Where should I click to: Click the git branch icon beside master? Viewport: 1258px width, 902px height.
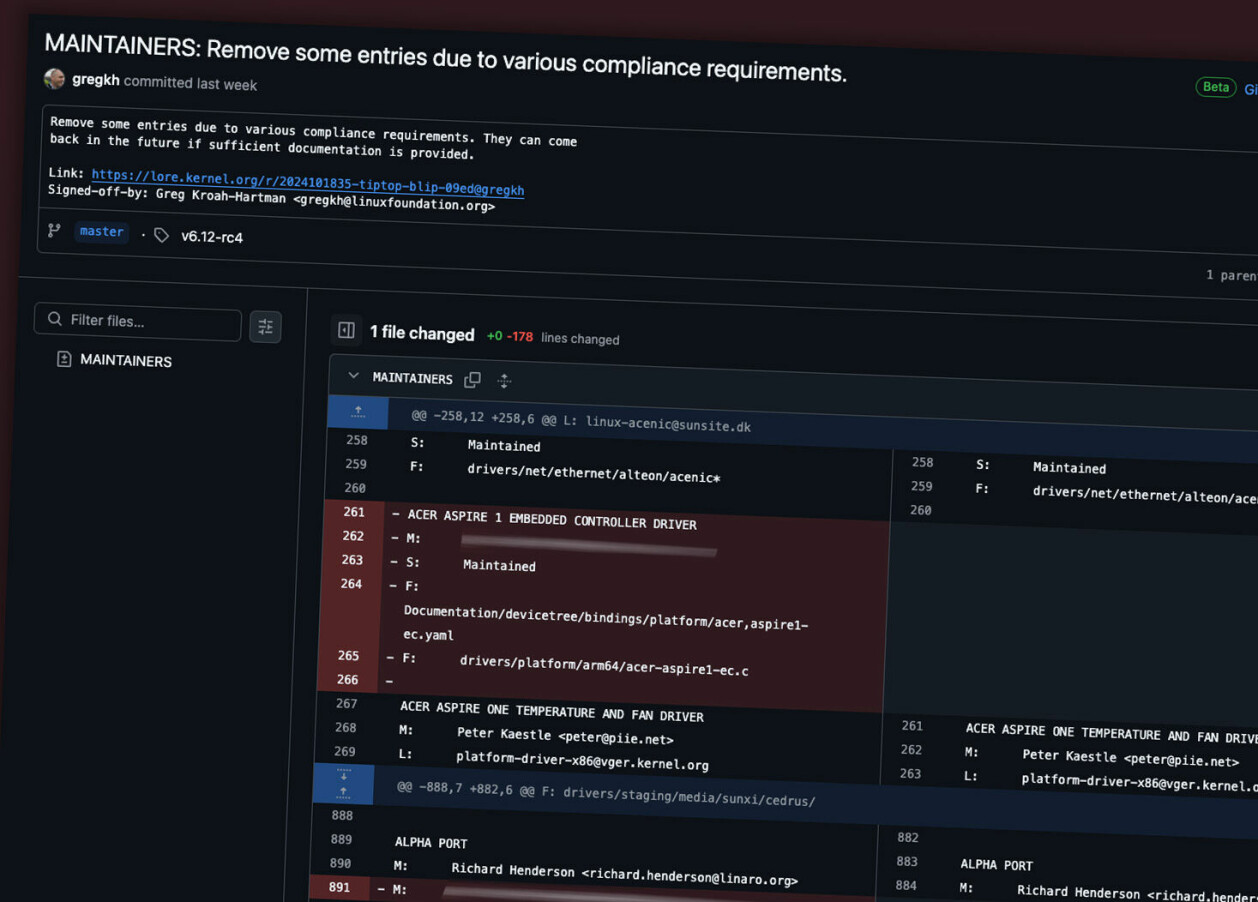point(54,230)
